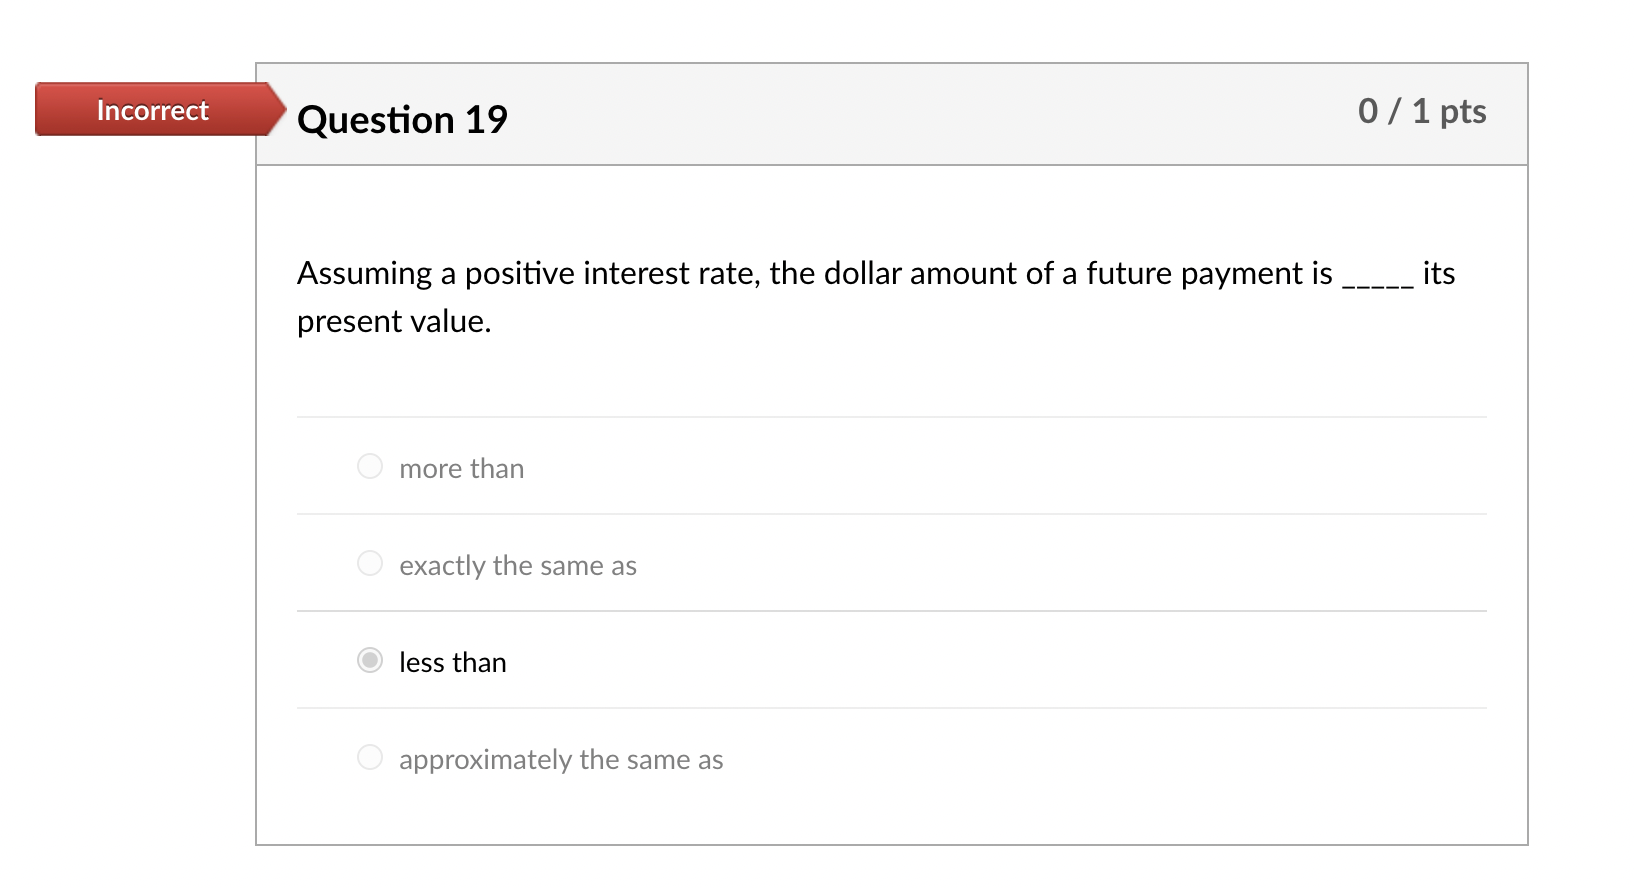
Task: Click the "approximately the same as" answer label
Action: coord(561,760)
